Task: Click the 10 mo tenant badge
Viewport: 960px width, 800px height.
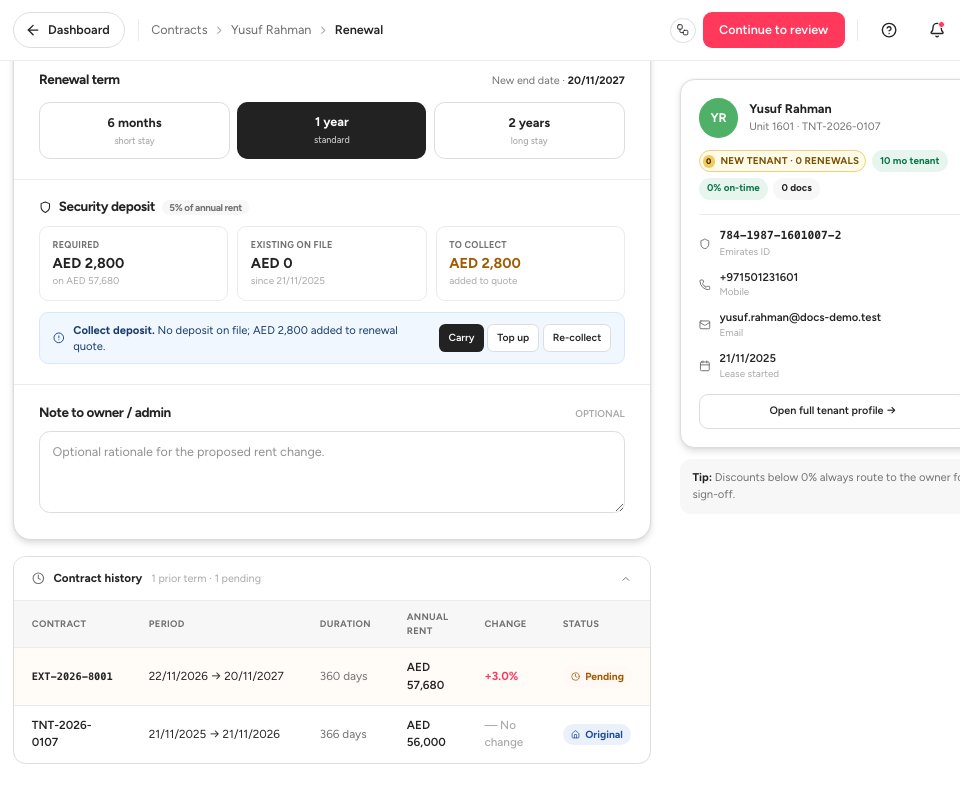Action: point(909,161)
